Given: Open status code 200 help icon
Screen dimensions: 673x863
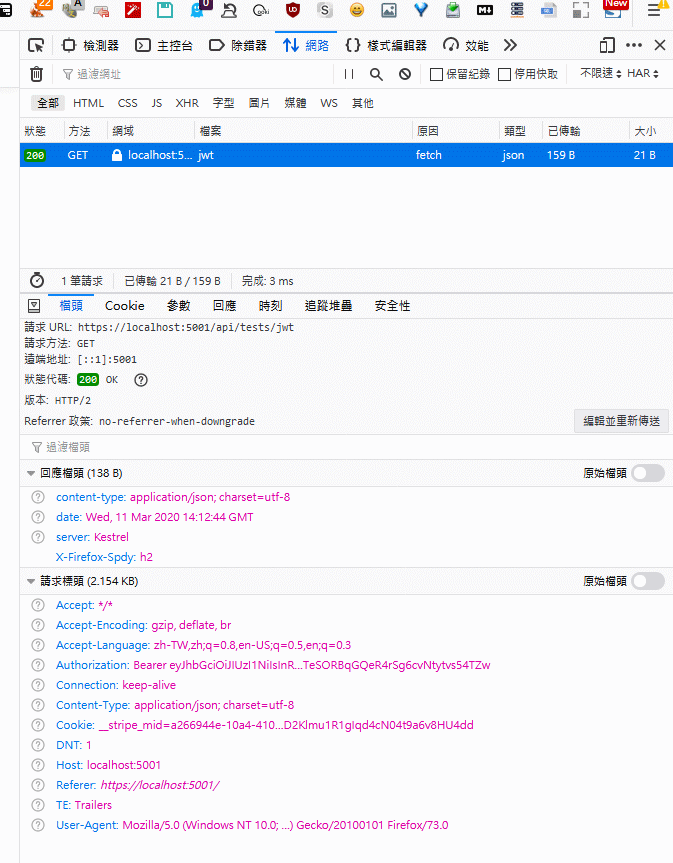Looking at the screenshot, I should (x=141, y=380).
